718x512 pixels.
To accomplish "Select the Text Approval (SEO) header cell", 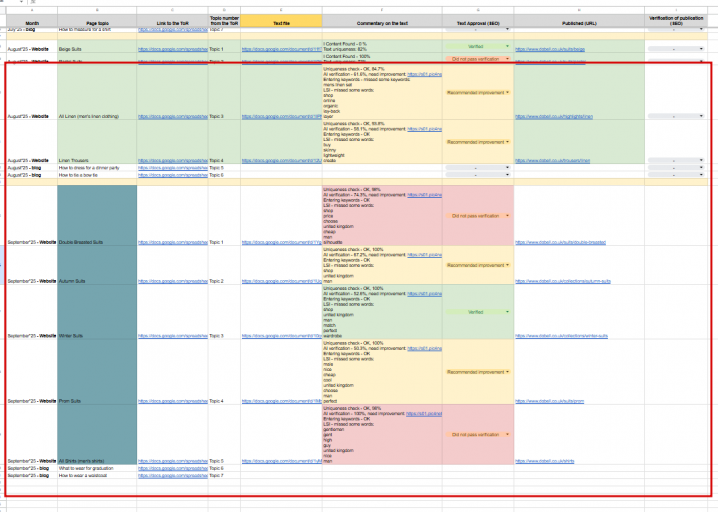I will pyautogui.click(x=478, y=21).
